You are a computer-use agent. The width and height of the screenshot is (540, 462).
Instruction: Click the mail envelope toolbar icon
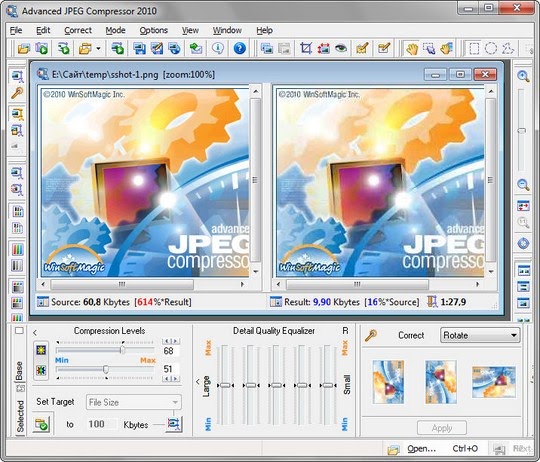point(196,49)
